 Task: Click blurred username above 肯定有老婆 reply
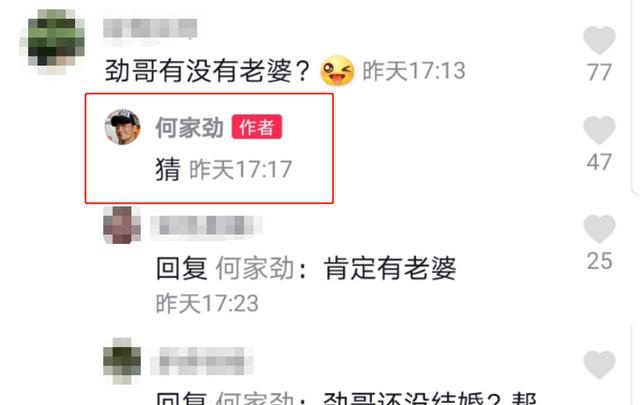[x=207, y=225]
